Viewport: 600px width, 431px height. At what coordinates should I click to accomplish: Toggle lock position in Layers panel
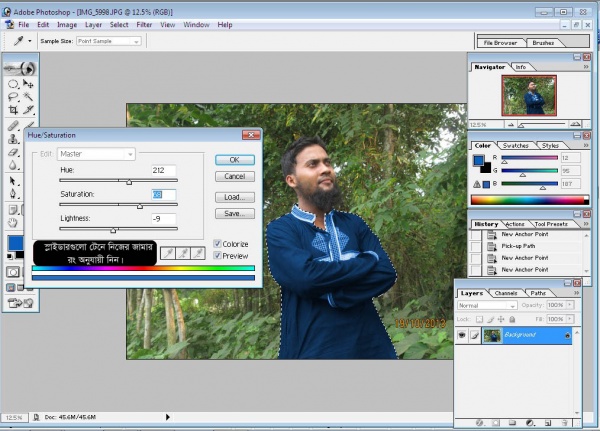[501, 319]
